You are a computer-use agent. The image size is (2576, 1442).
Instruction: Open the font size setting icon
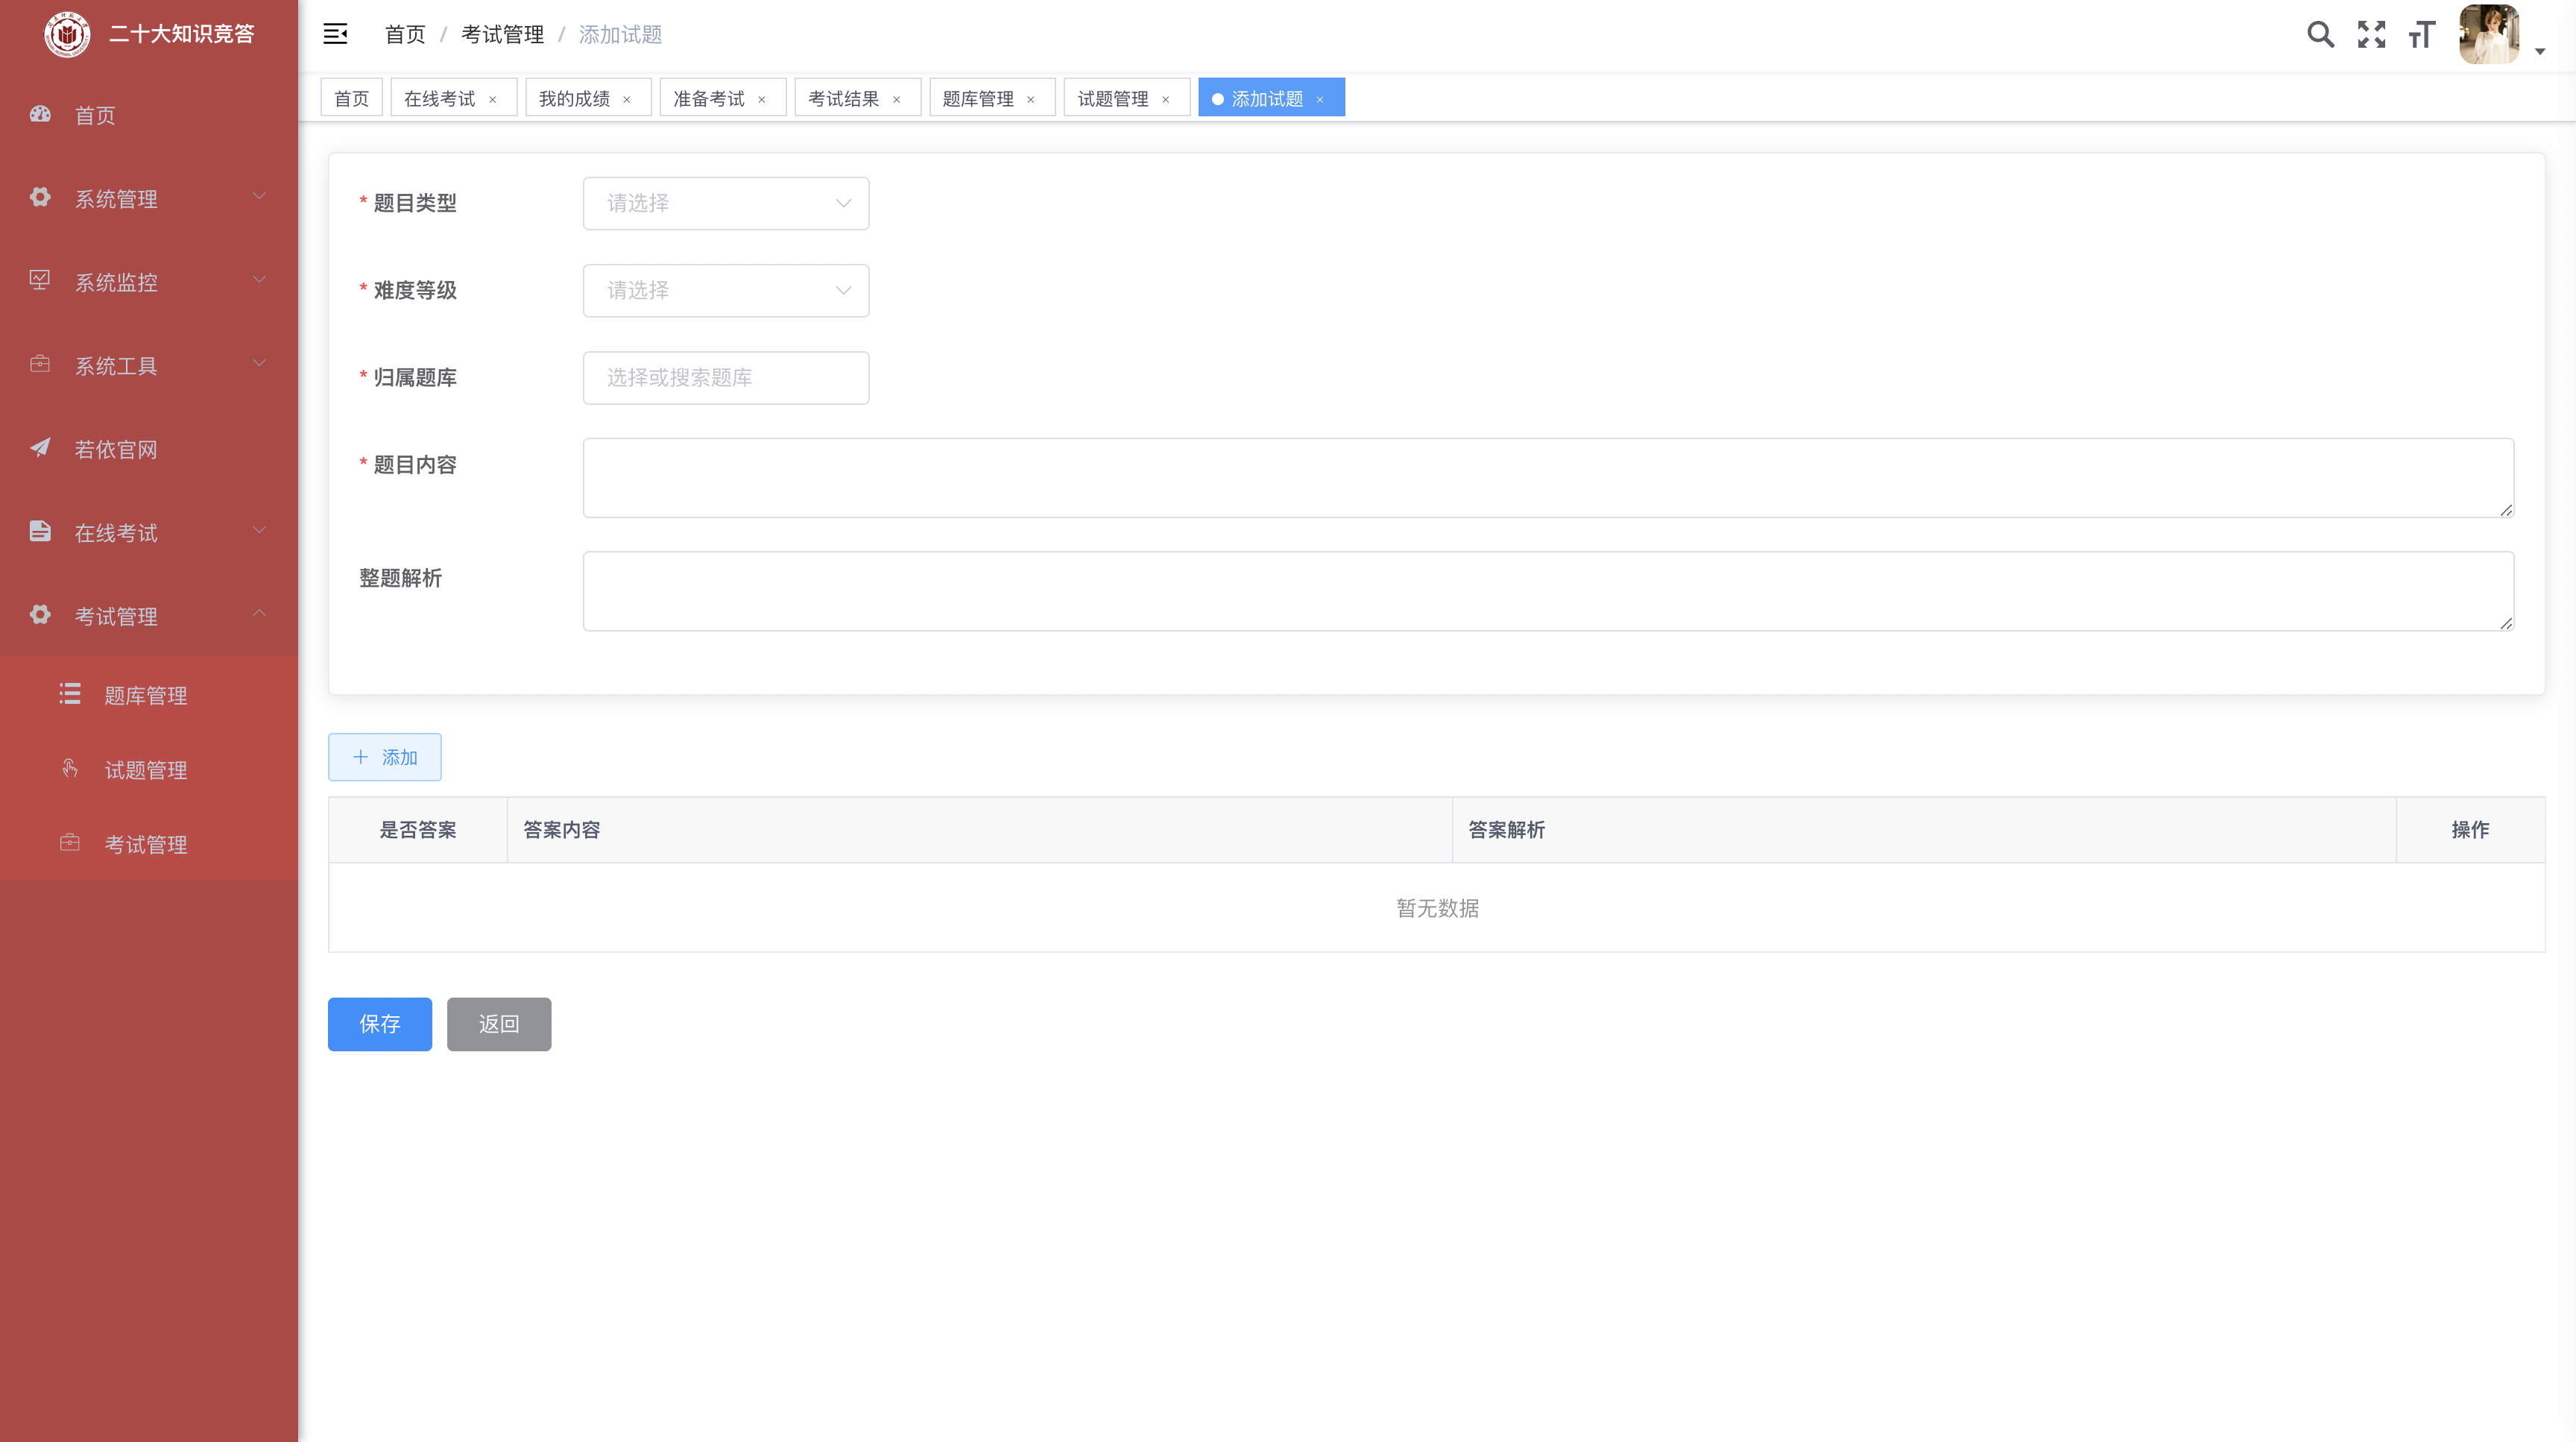point(2421,35)
